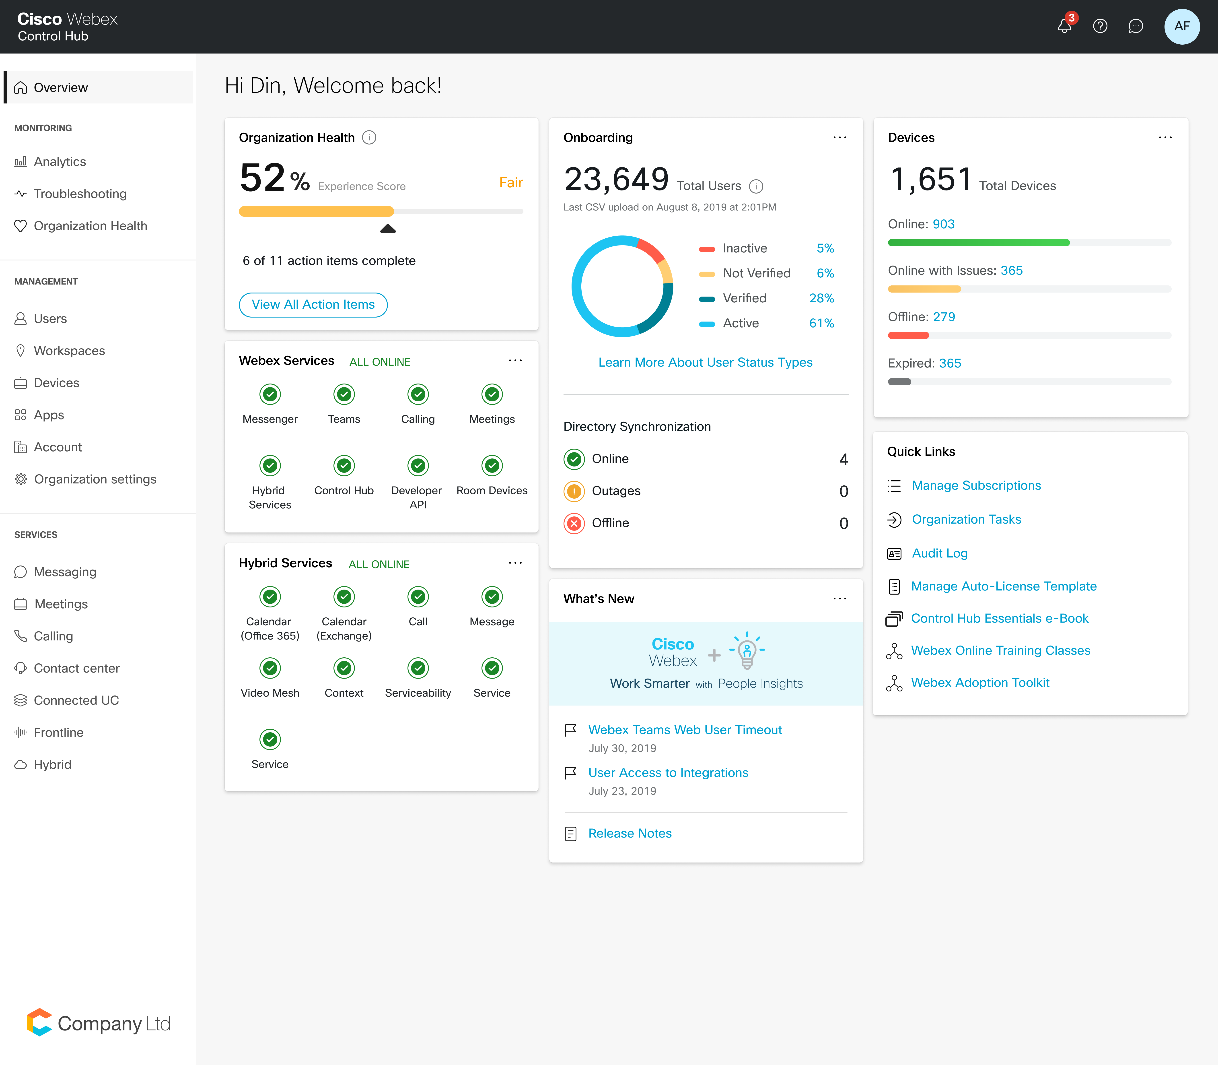
Task: Open the What's New card more options menu
Action: [840, 599]
